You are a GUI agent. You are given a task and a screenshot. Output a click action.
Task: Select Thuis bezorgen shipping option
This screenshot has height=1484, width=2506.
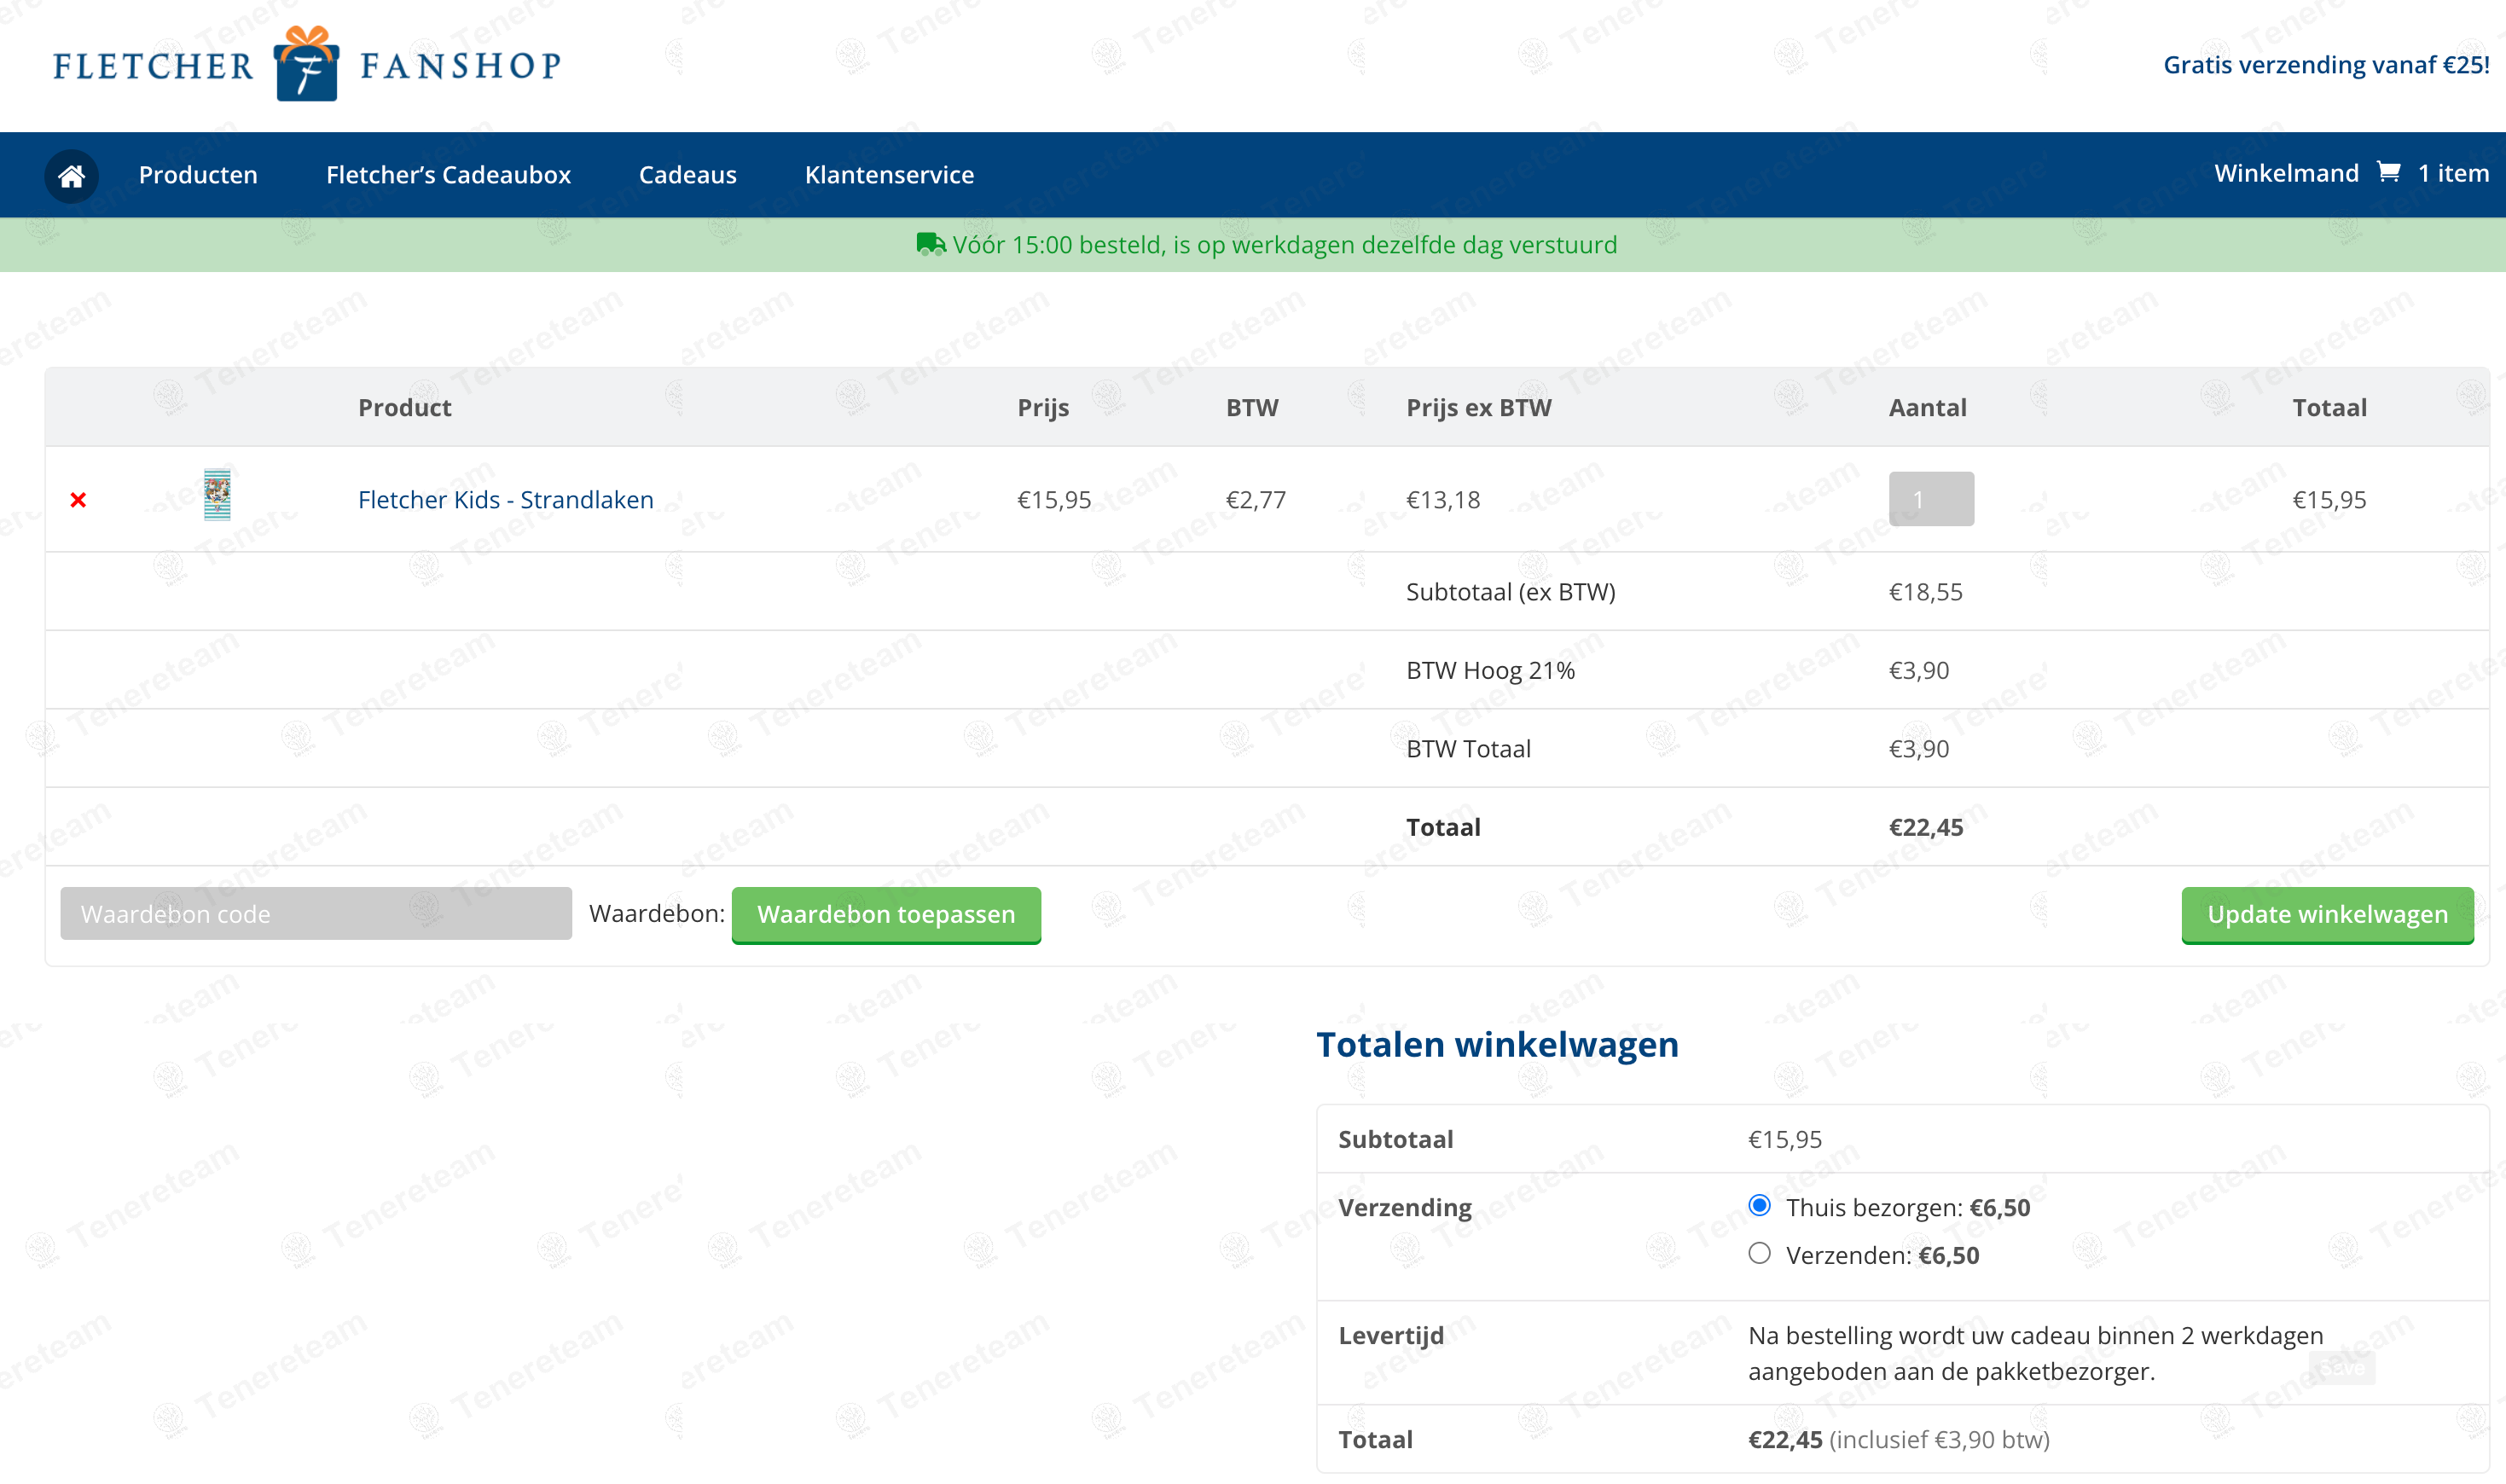pyautogui.click(x=1759, y=1206)
